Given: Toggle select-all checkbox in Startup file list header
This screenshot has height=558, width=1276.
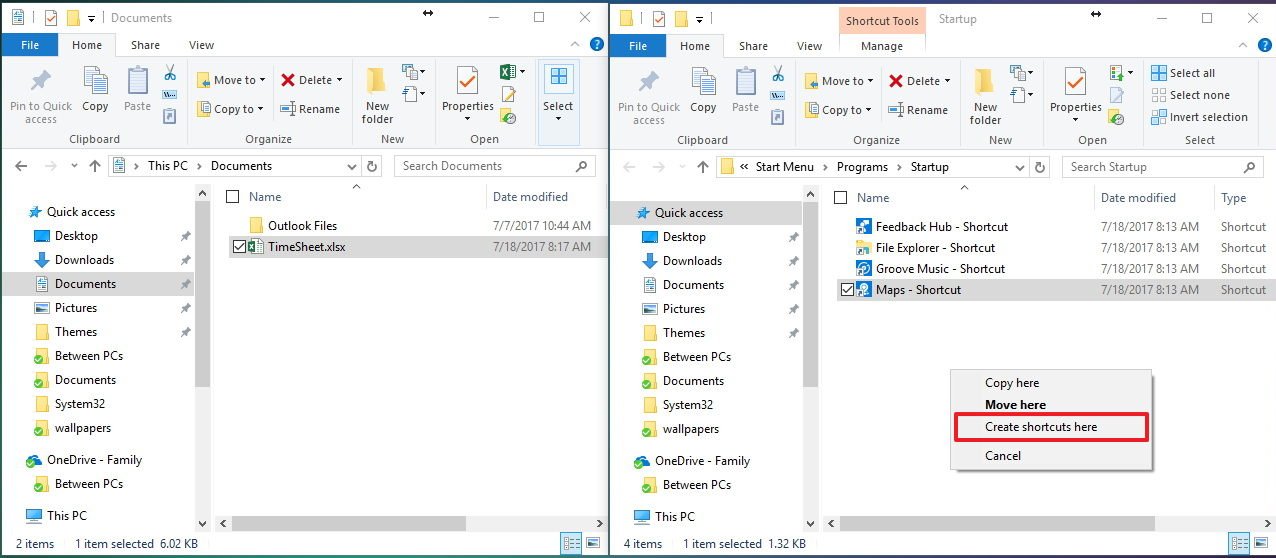Looking at the screenshot, I should point(840,198).
